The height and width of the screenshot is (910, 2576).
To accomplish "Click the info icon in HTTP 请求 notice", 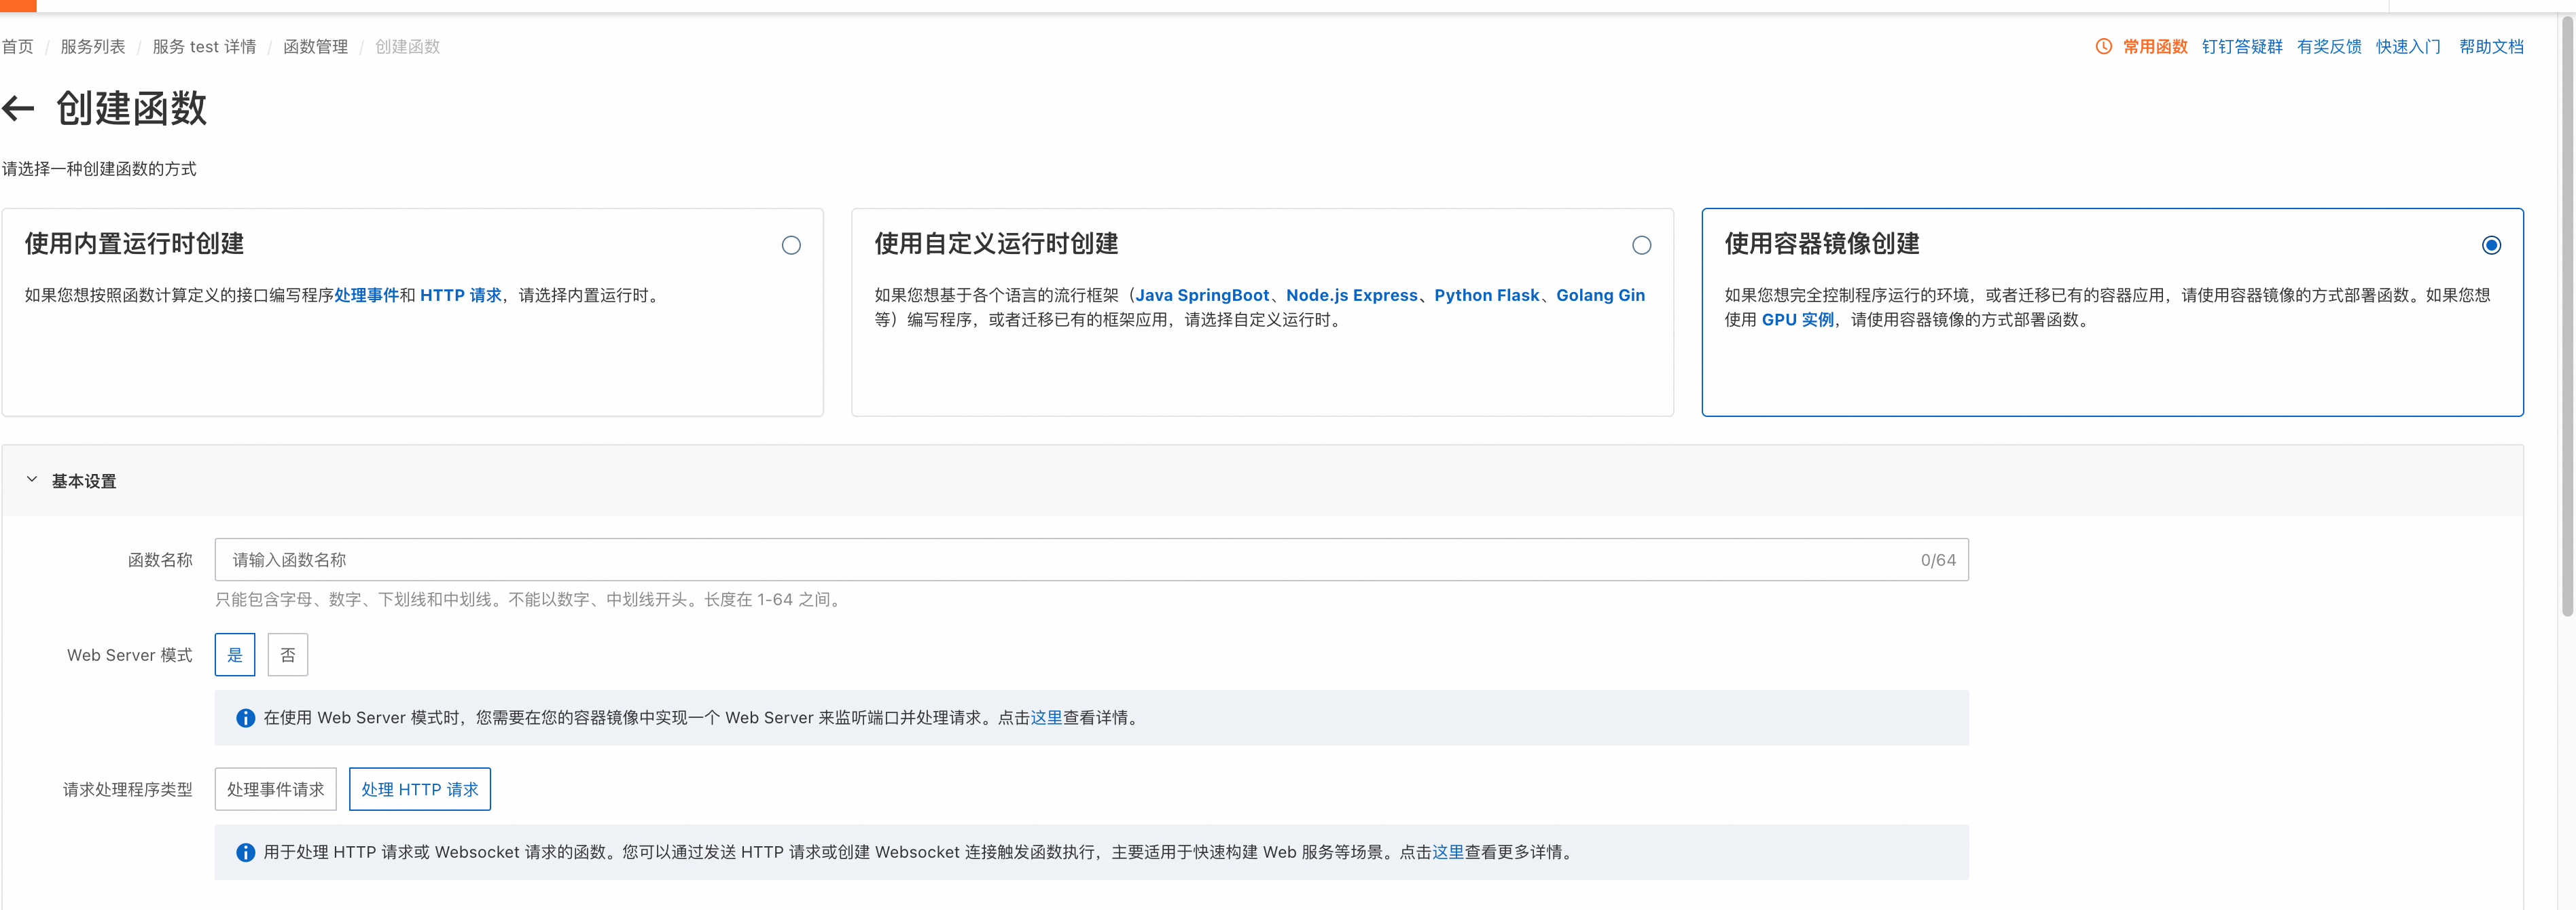I will pos(245,852).
